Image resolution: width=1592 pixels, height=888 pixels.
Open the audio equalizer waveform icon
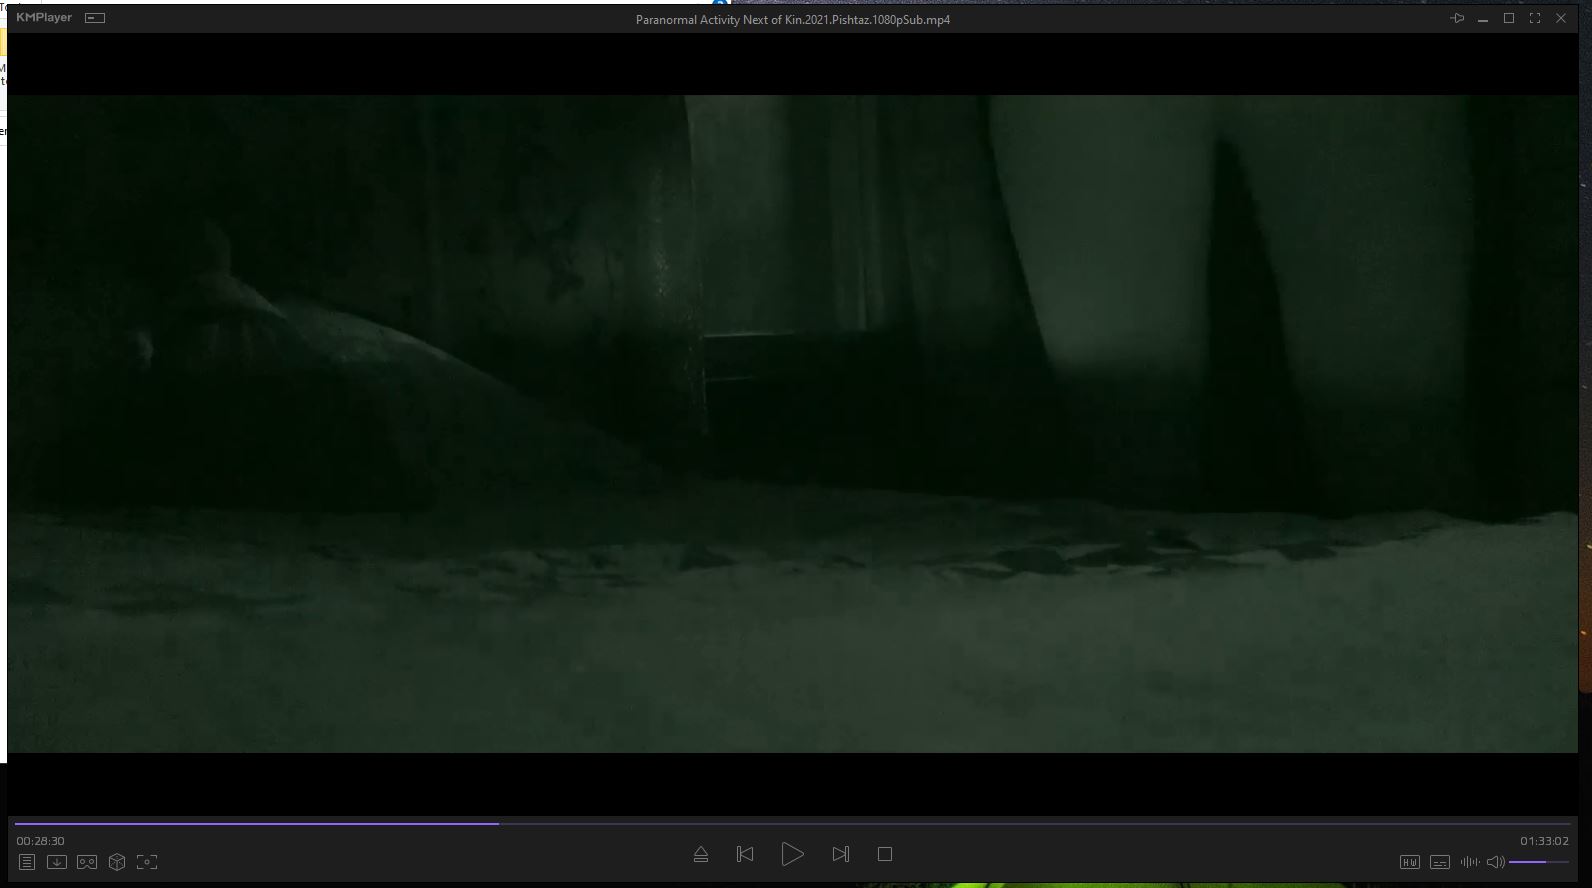tap(1469, 862)
